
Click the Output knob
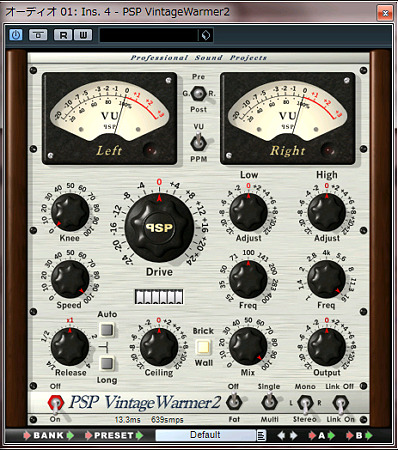coord(327,346)
